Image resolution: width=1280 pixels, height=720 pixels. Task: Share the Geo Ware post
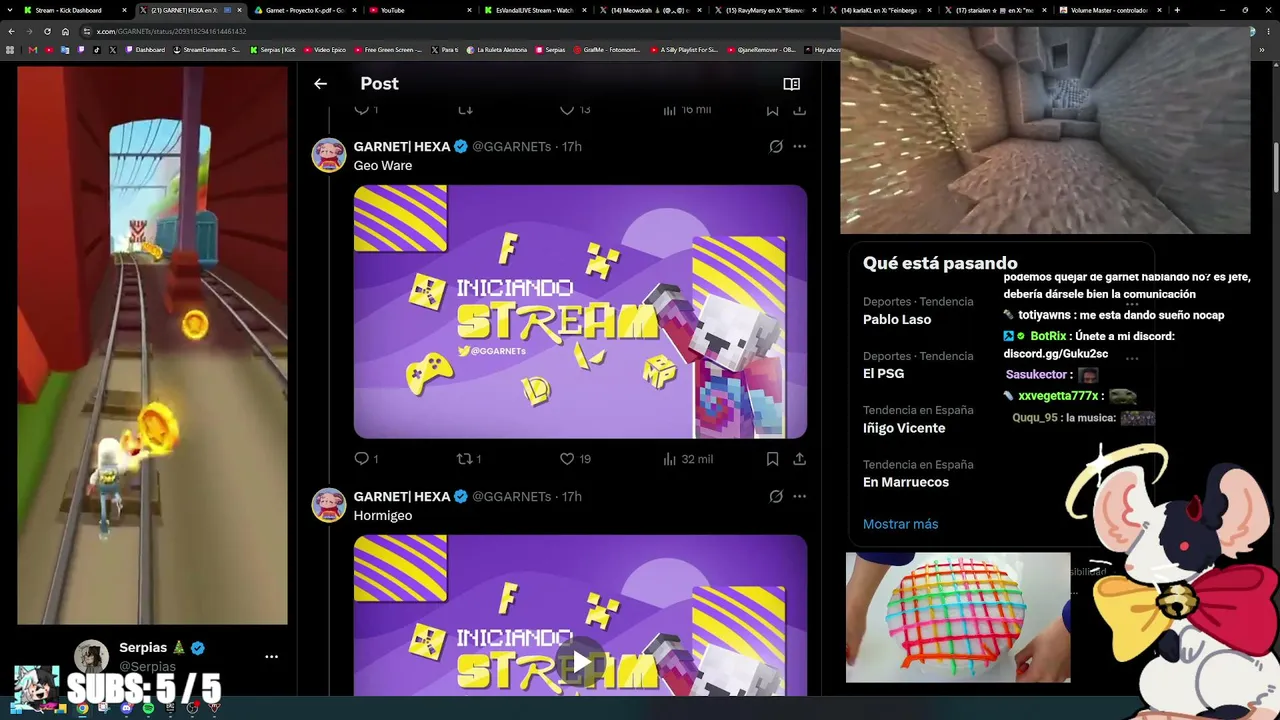(799, 459)
